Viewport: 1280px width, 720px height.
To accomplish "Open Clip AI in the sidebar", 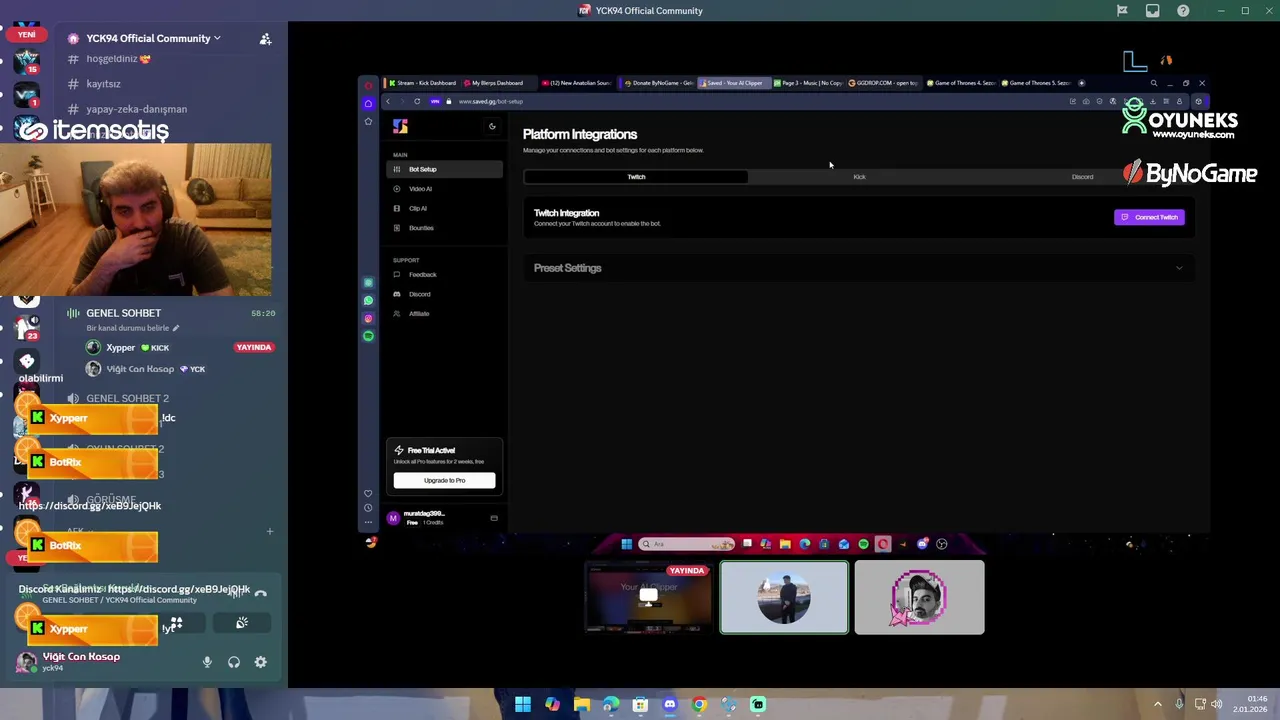I will (444, 208).
